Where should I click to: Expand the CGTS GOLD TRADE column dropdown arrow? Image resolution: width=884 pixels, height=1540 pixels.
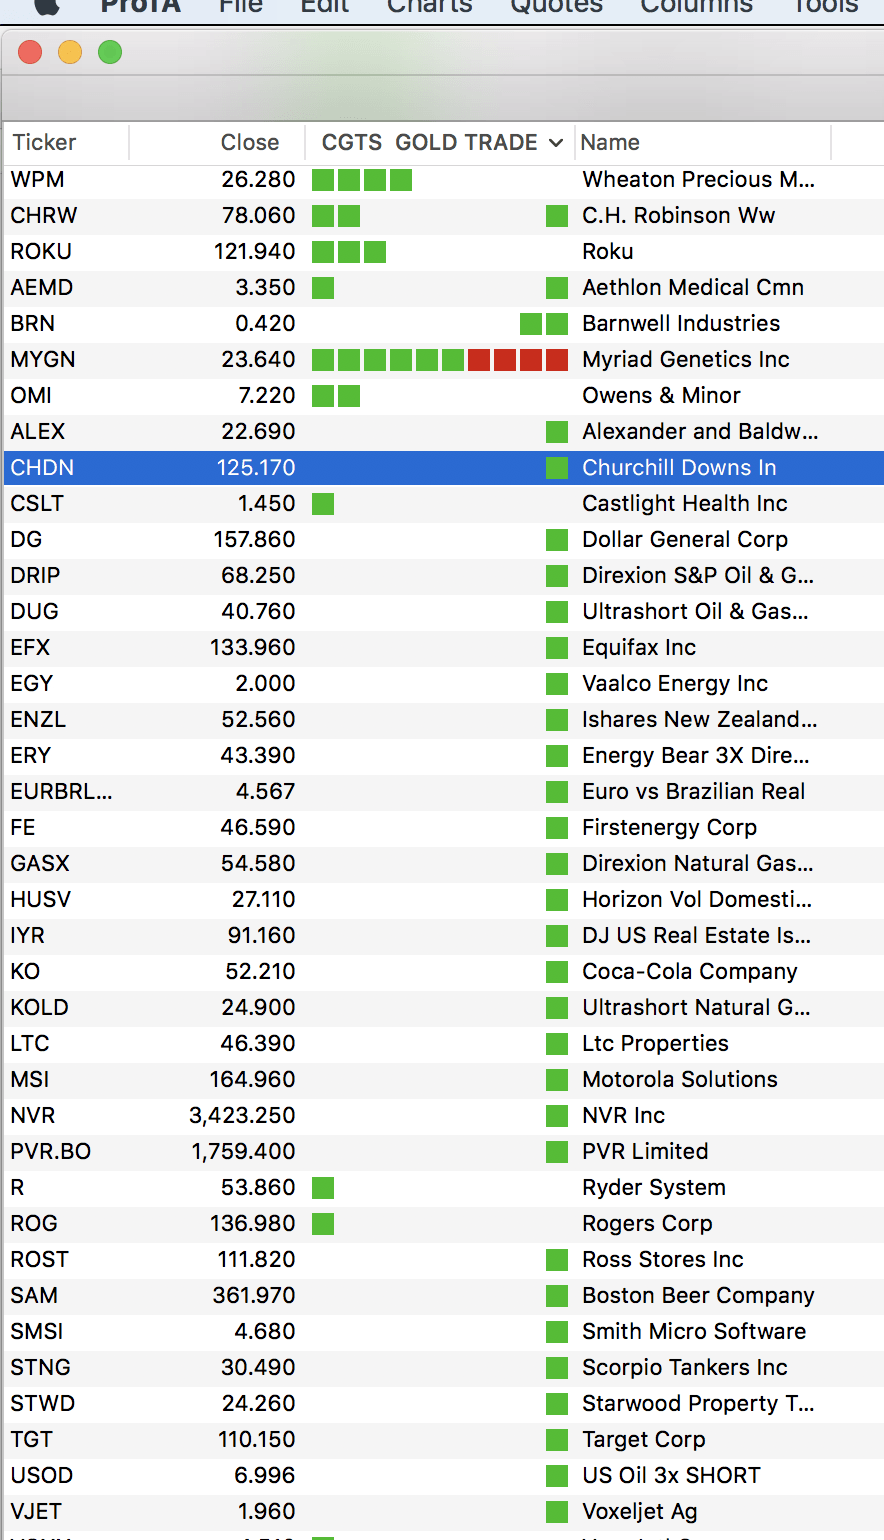click(556, 143)
